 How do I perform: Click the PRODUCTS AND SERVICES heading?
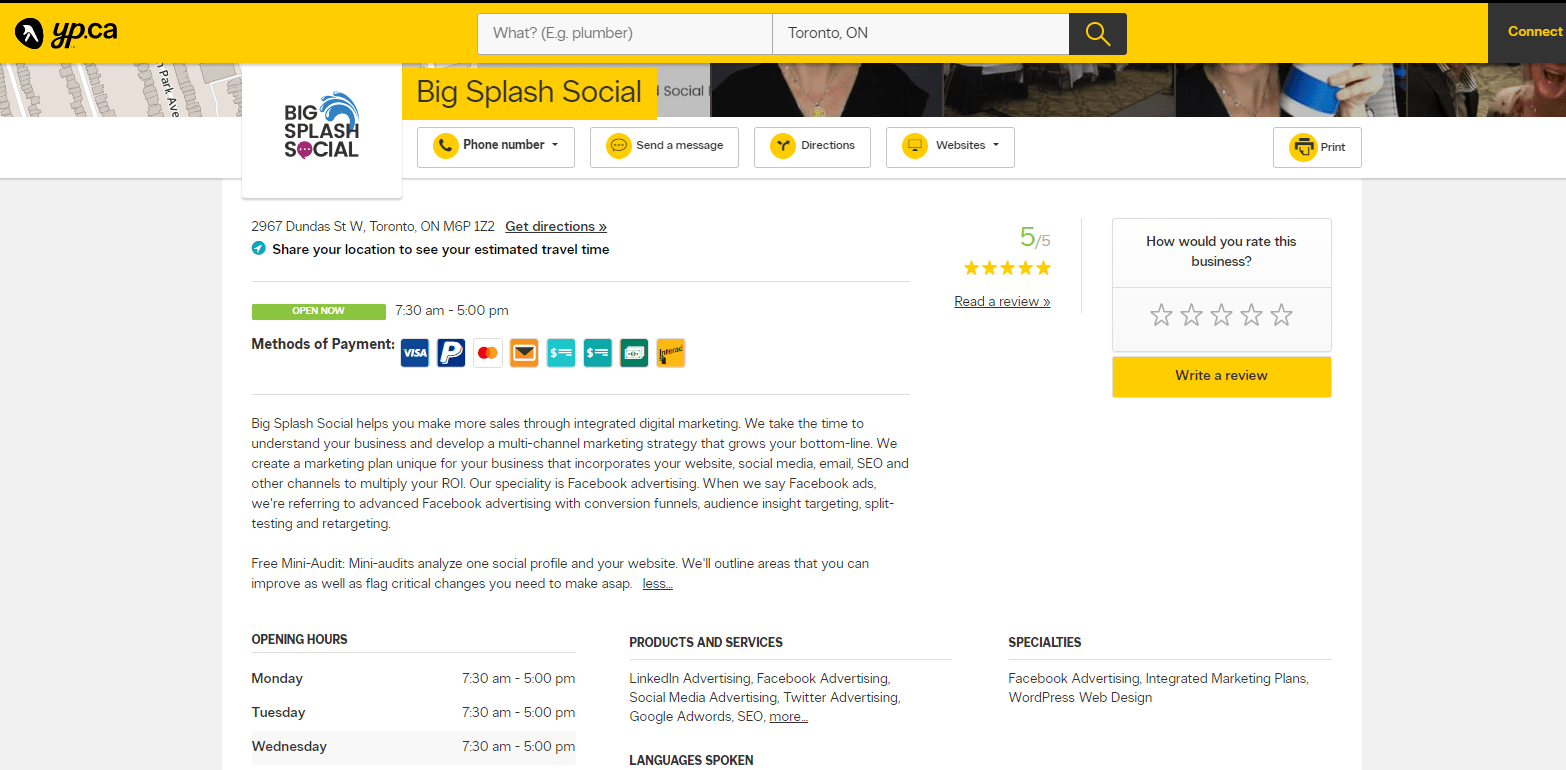point(706,643)
